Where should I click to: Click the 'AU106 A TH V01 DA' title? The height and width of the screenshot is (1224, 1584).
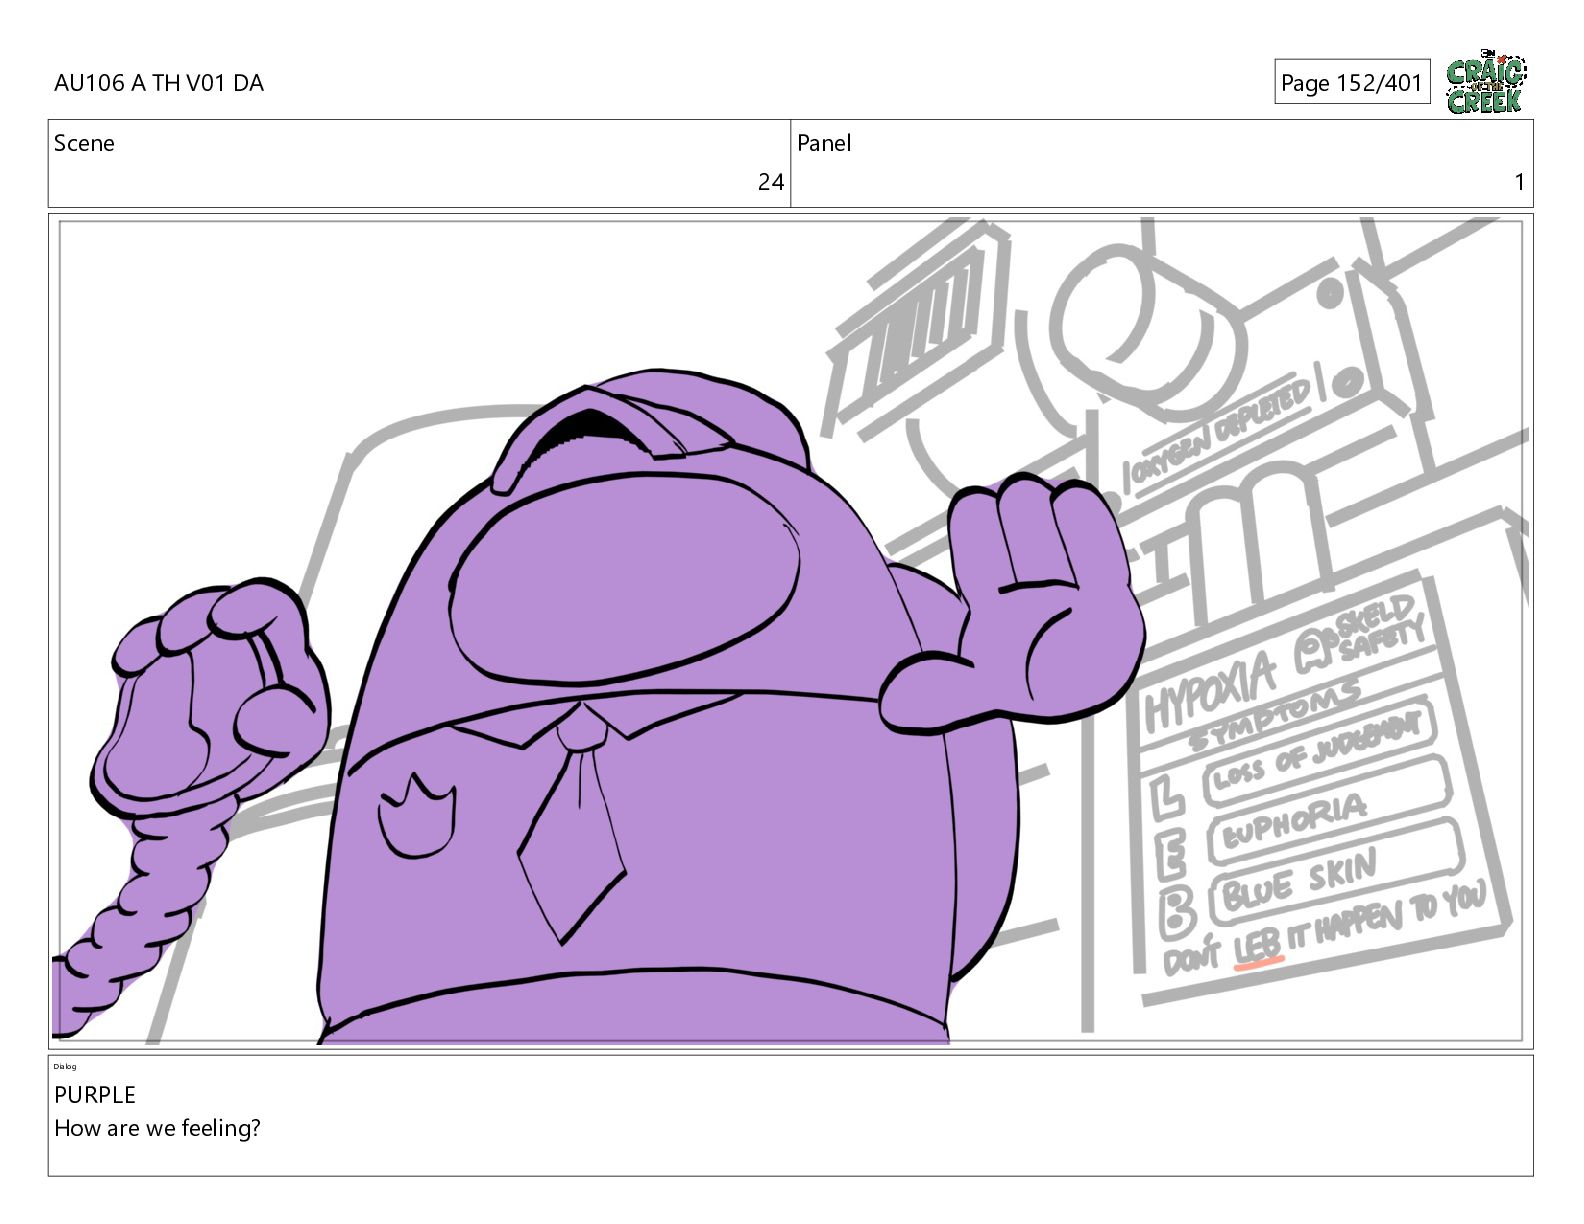pos(159,83)
